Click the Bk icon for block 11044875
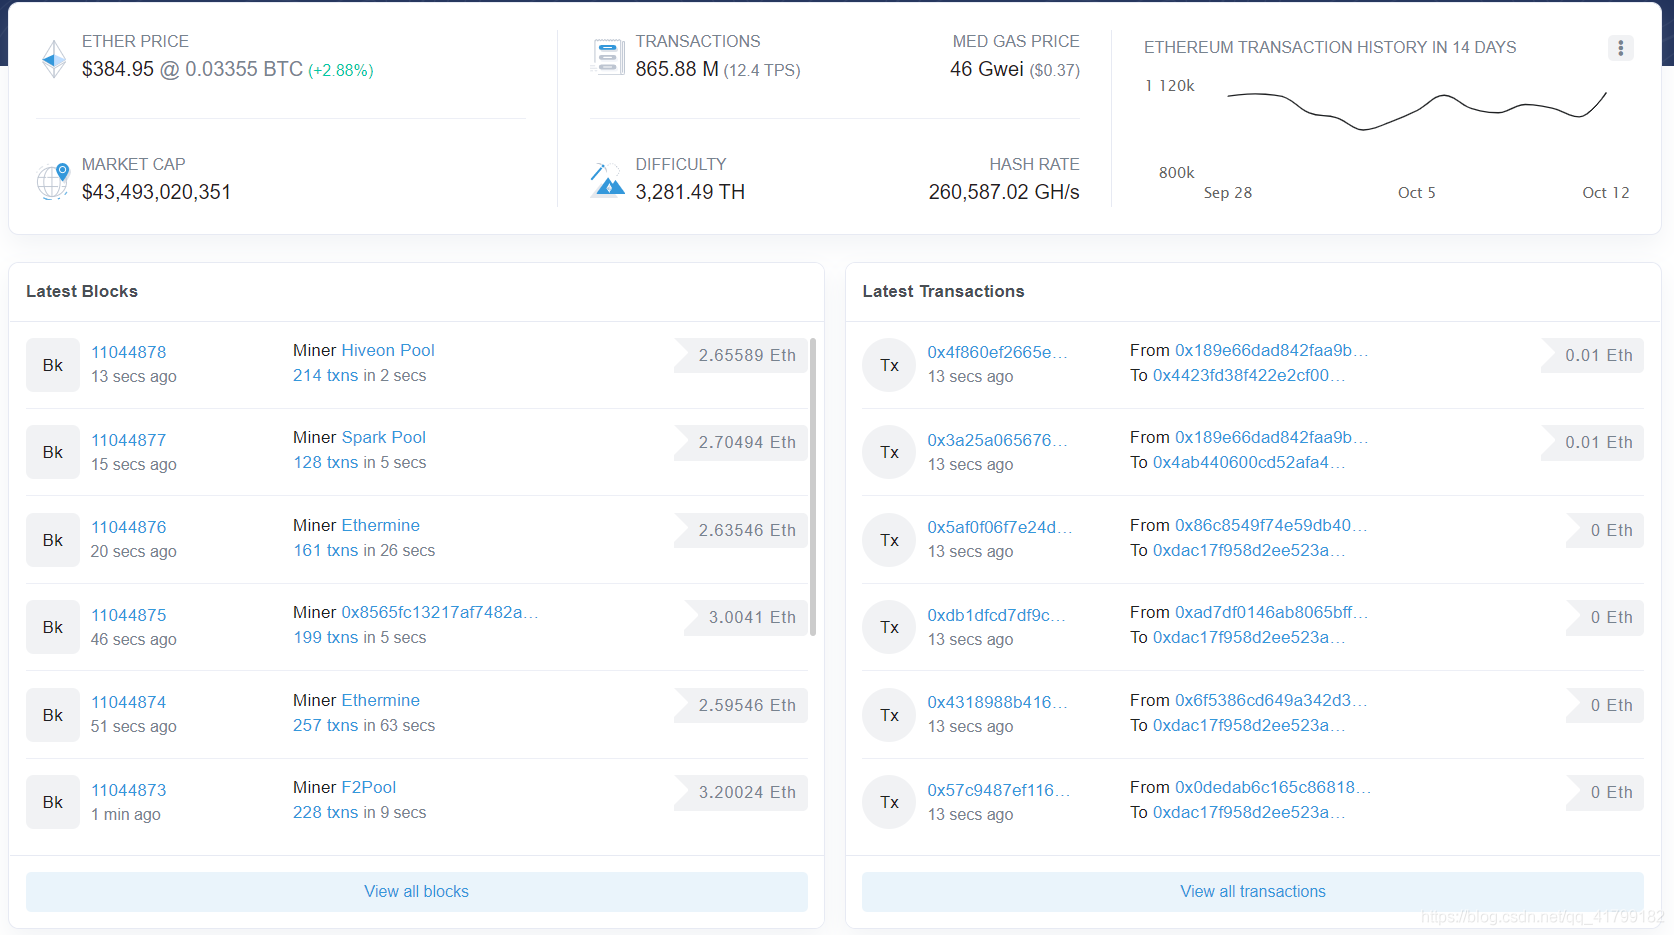Viewport: 1674px width, 935px height. pos(53,627)
